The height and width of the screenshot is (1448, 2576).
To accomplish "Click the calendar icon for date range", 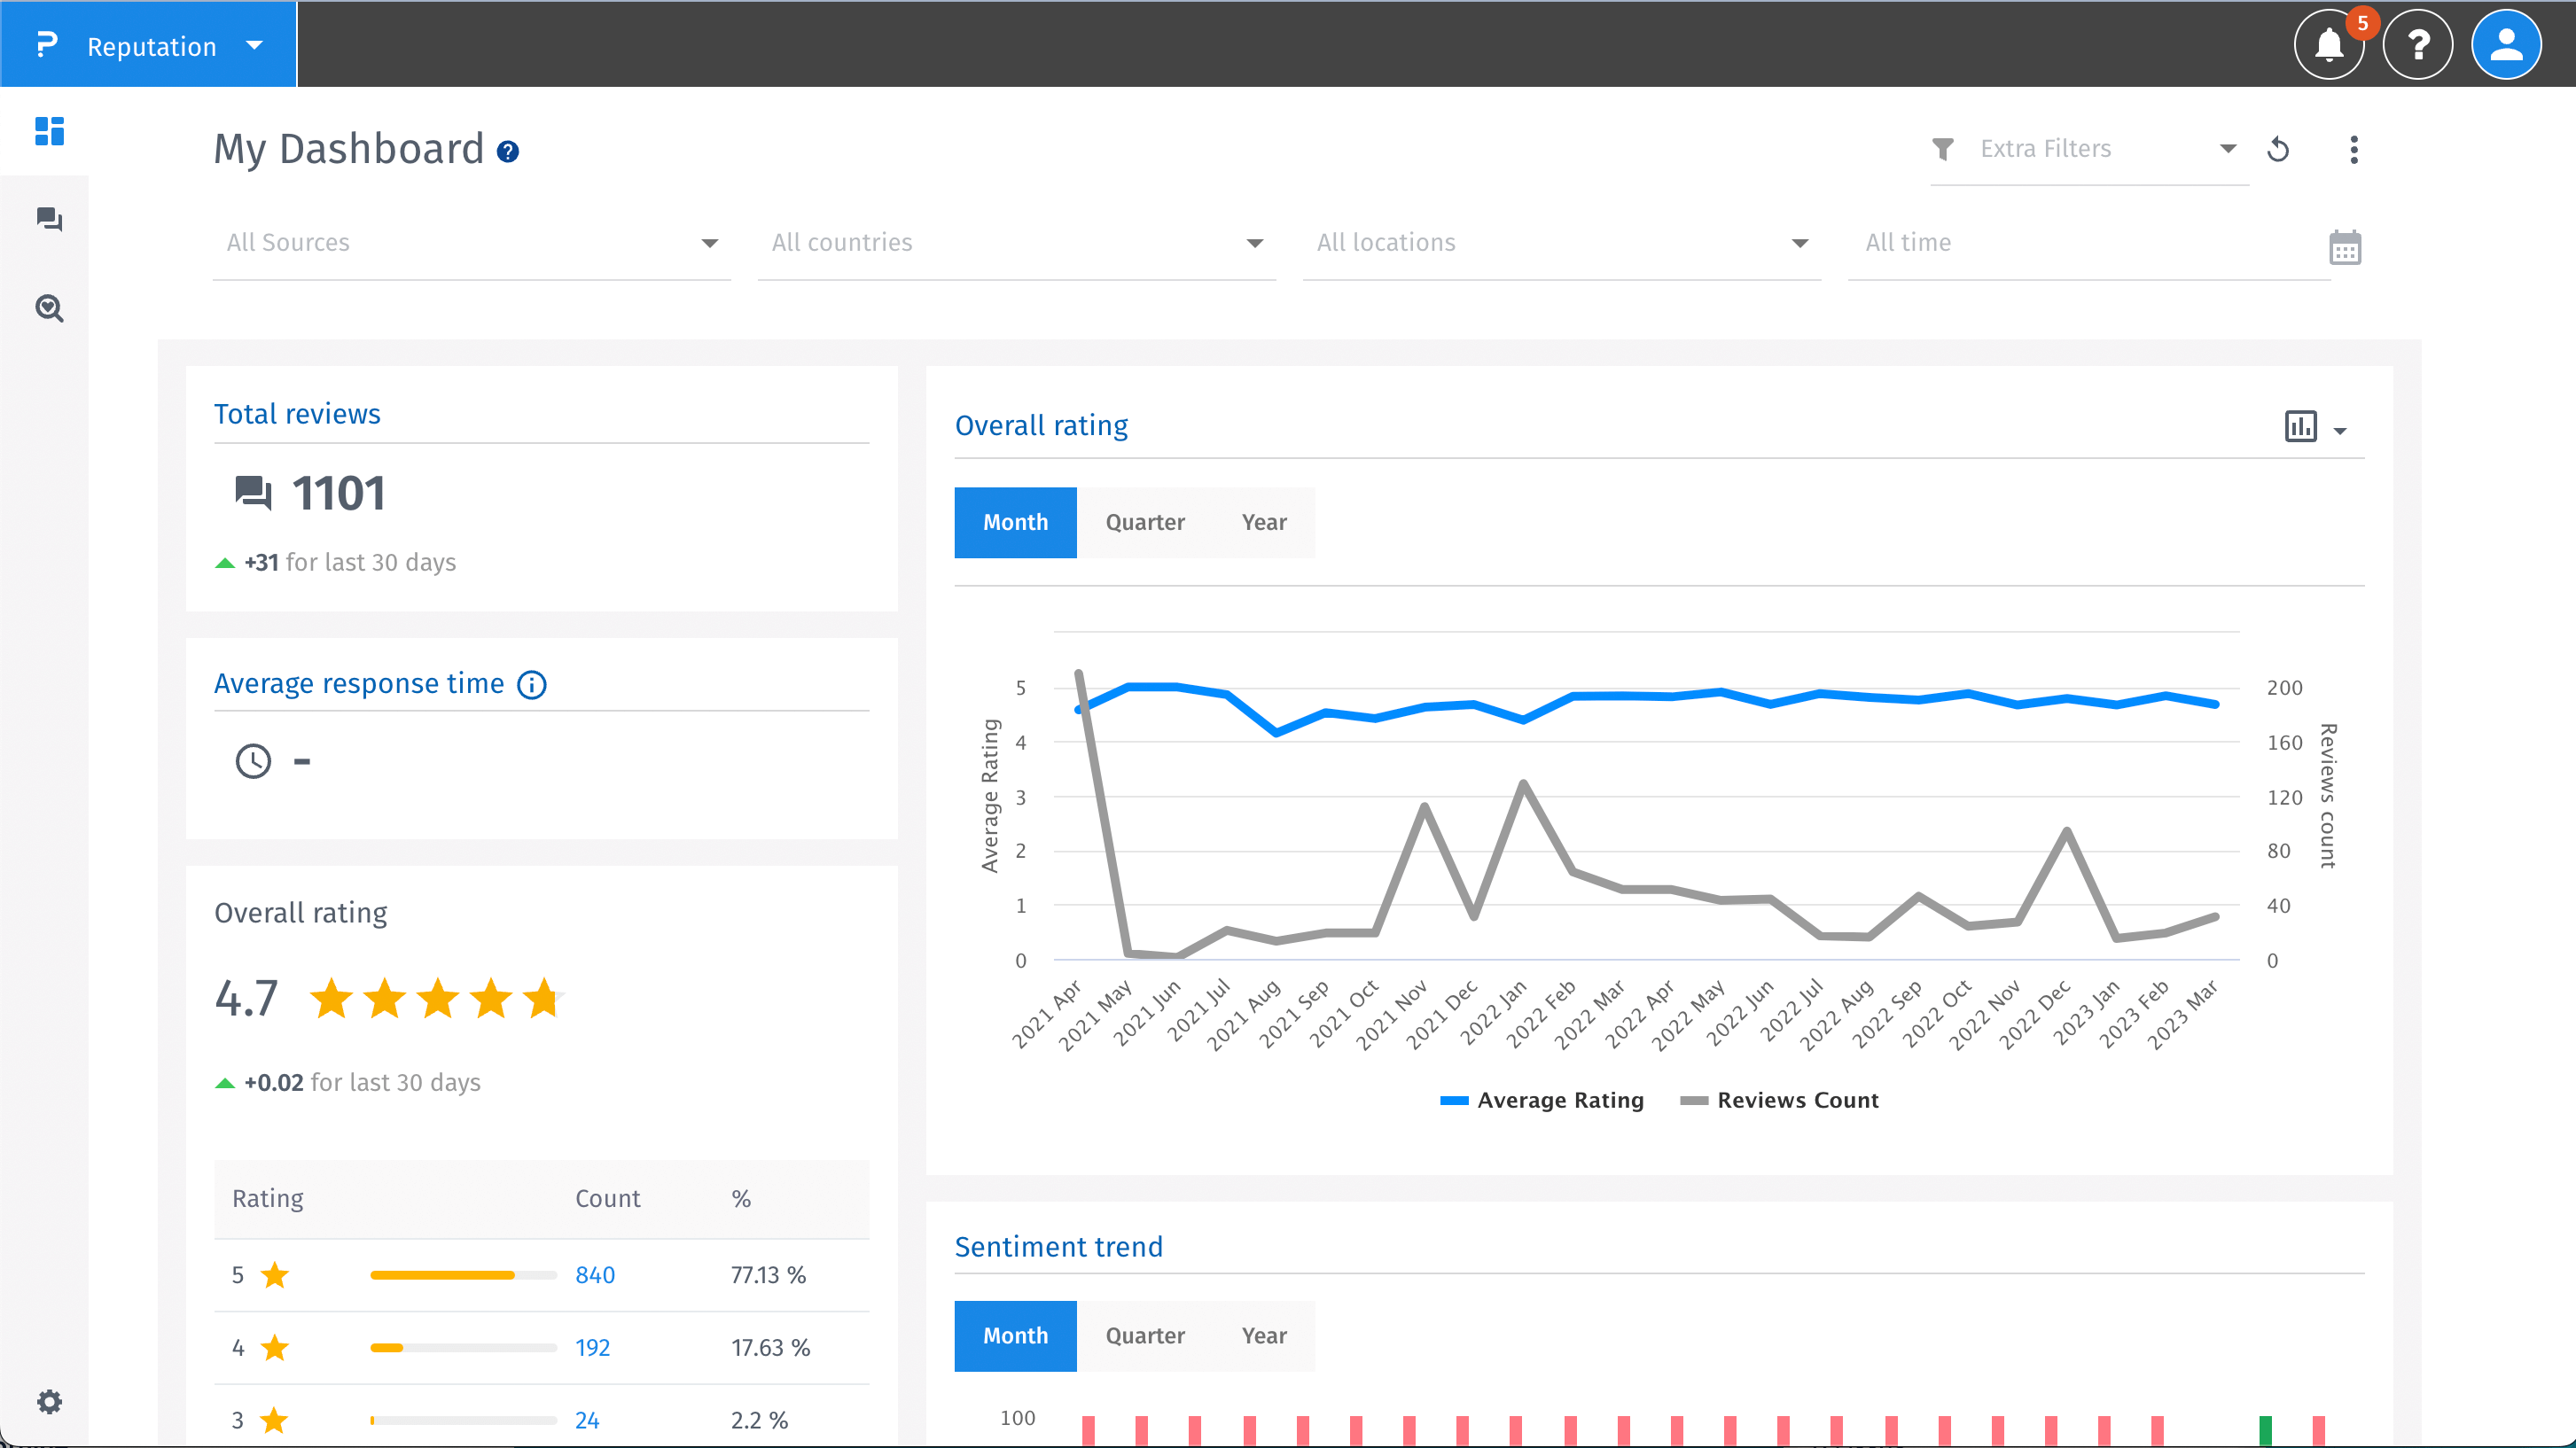I will pos(2344,247).
